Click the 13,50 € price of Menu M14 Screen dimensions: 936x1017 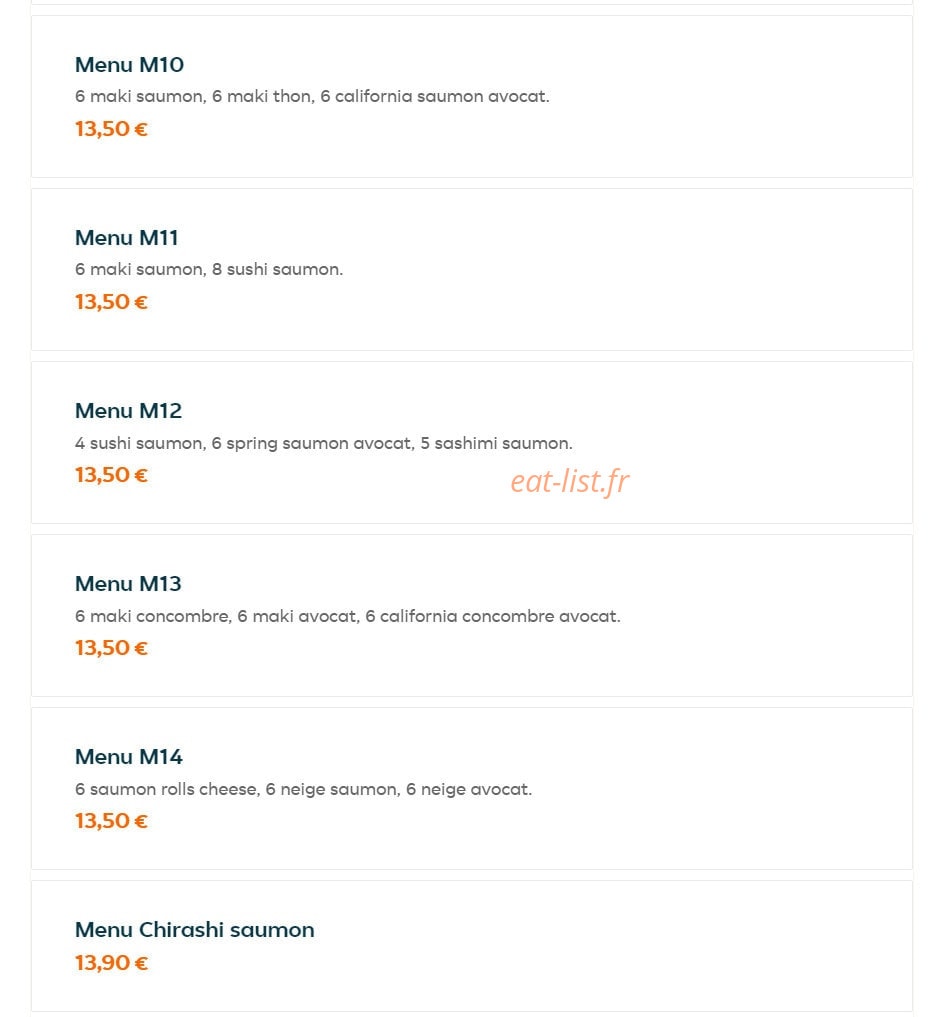tap(112, 821)
